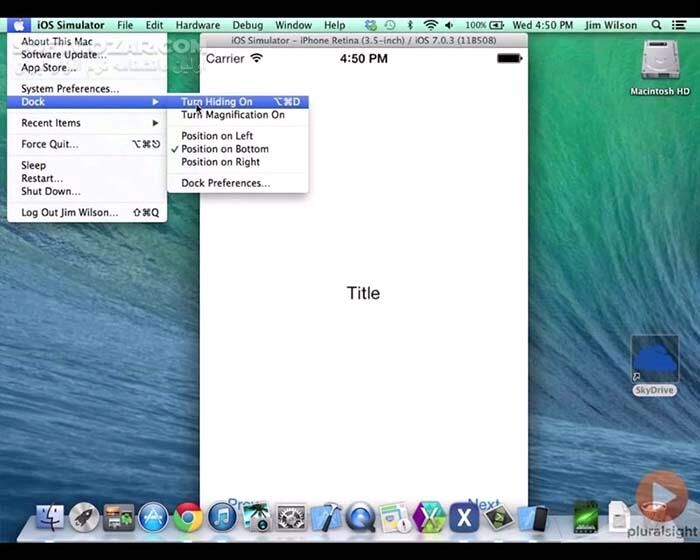Image resolution: width=700 pixels, height=560 pixels.
Task: Open Xcode from the dock
Action: (326, 517)
